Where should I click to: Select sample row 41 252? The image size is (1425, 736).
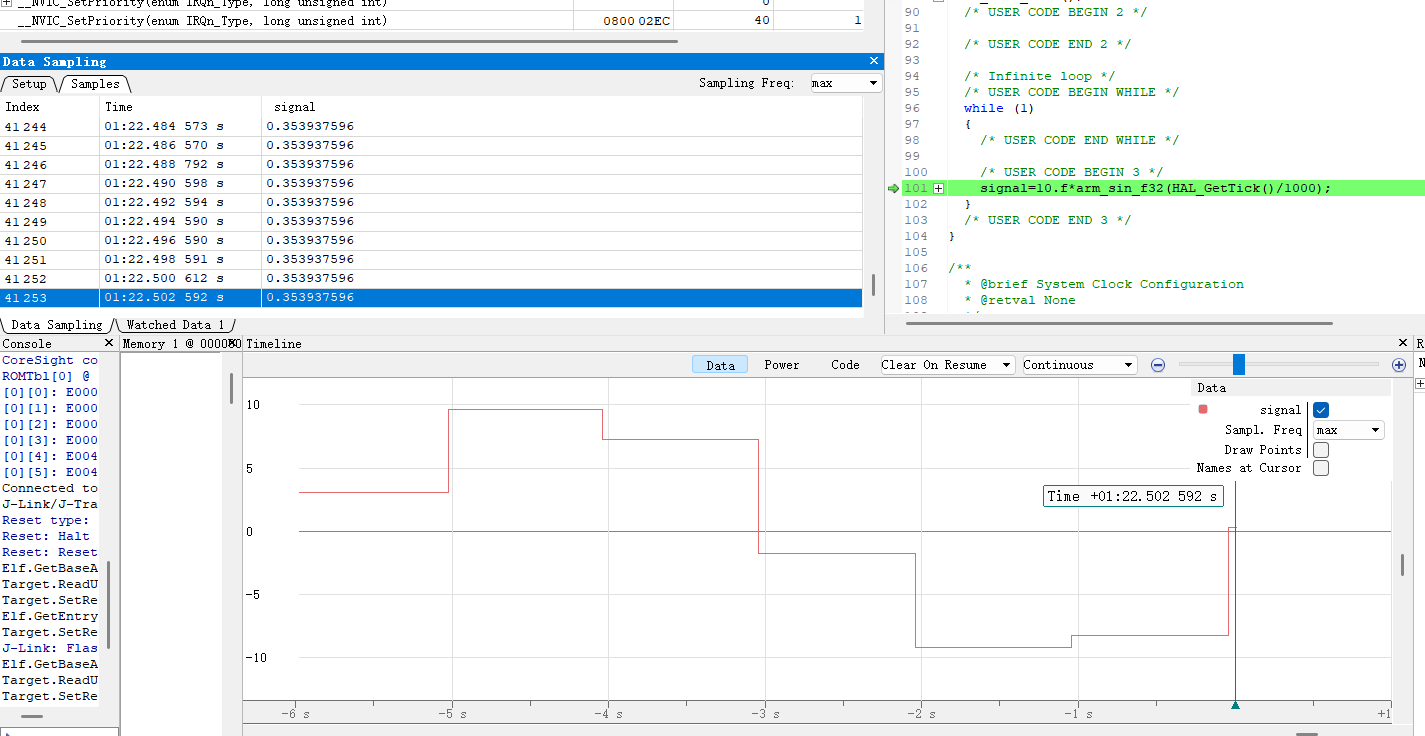(x=431, y=278)
